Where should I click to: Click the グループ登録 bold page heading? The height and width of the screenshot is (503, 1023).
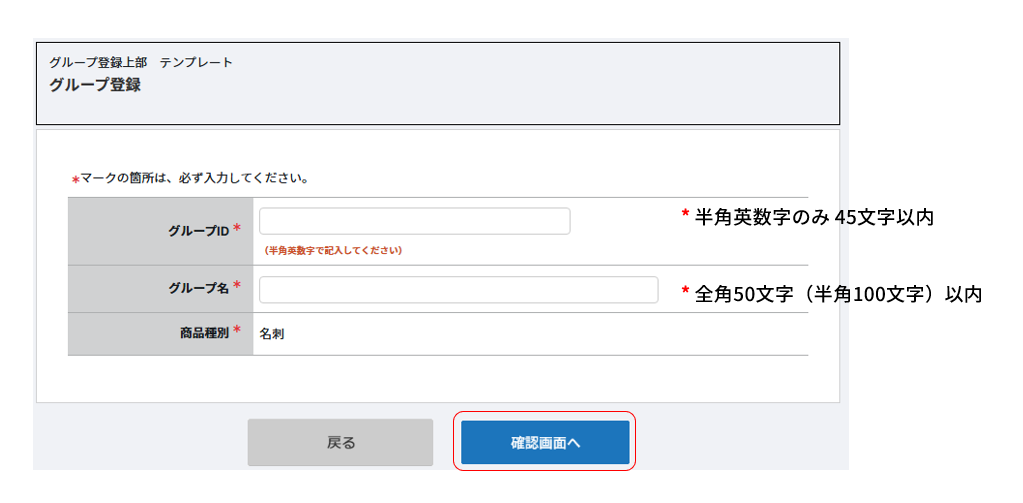tap(95, 85)
